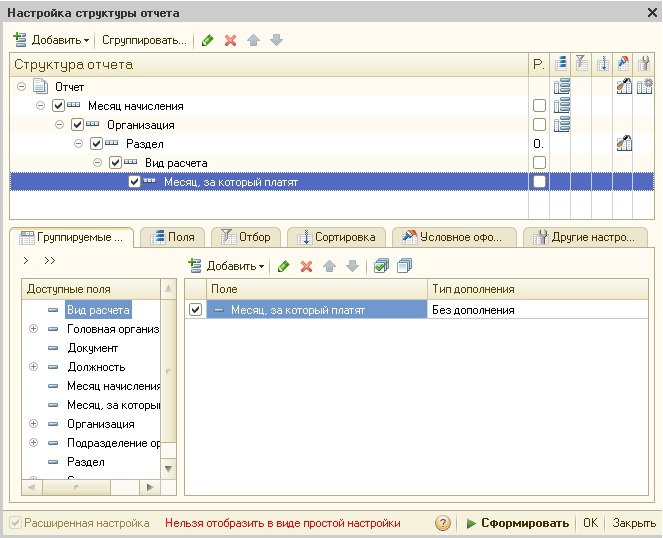This screenshot has height=538, width=663.
Task: Open fields icon in Отчет row
Action: pos(562,87)
